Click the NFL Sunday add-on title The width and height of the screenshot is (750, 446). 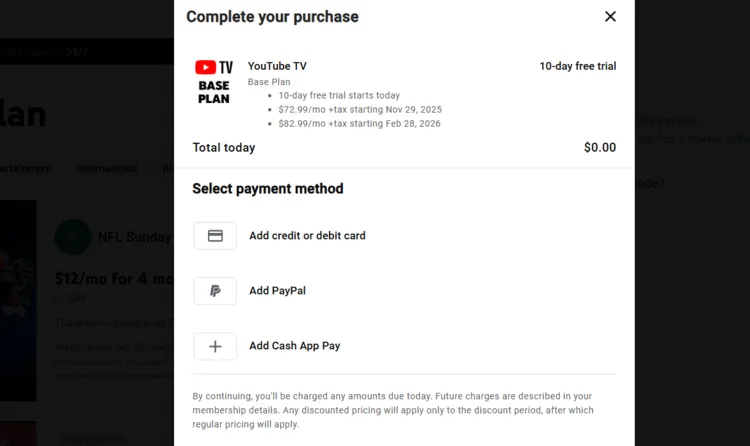pyautogui.click(x=133, y=237)
